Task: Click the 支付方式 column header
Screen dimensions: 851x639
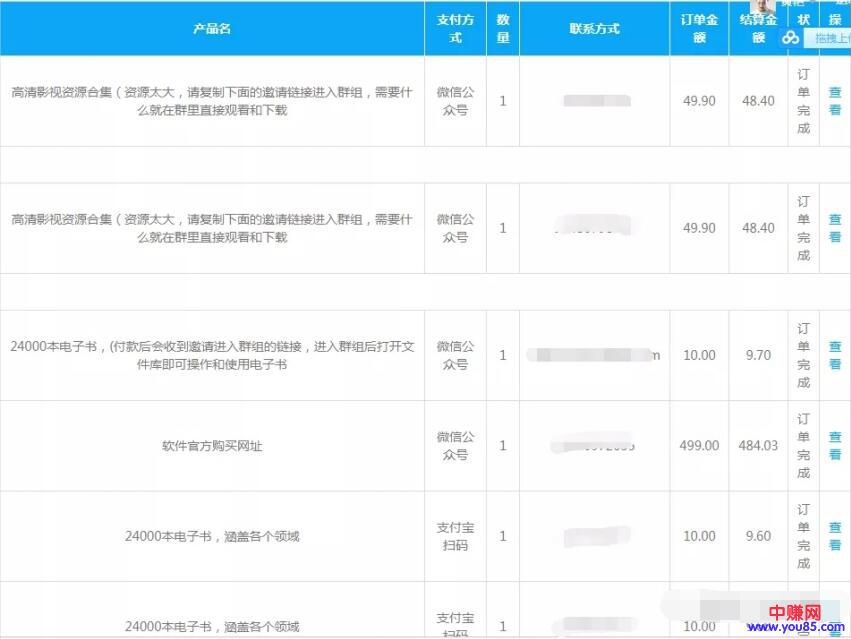Action: [x=455, y=29]
